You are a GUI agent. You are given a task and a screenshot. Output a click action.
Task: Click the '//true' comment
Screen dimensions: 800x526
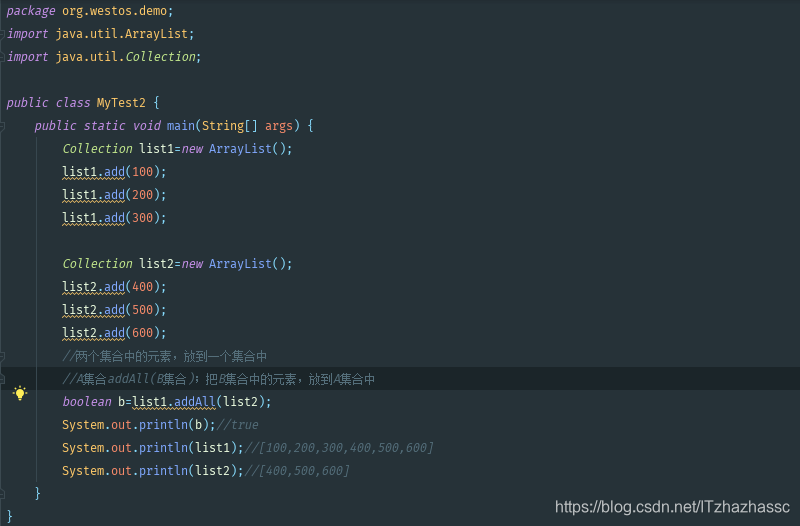[x=238, y=425]
